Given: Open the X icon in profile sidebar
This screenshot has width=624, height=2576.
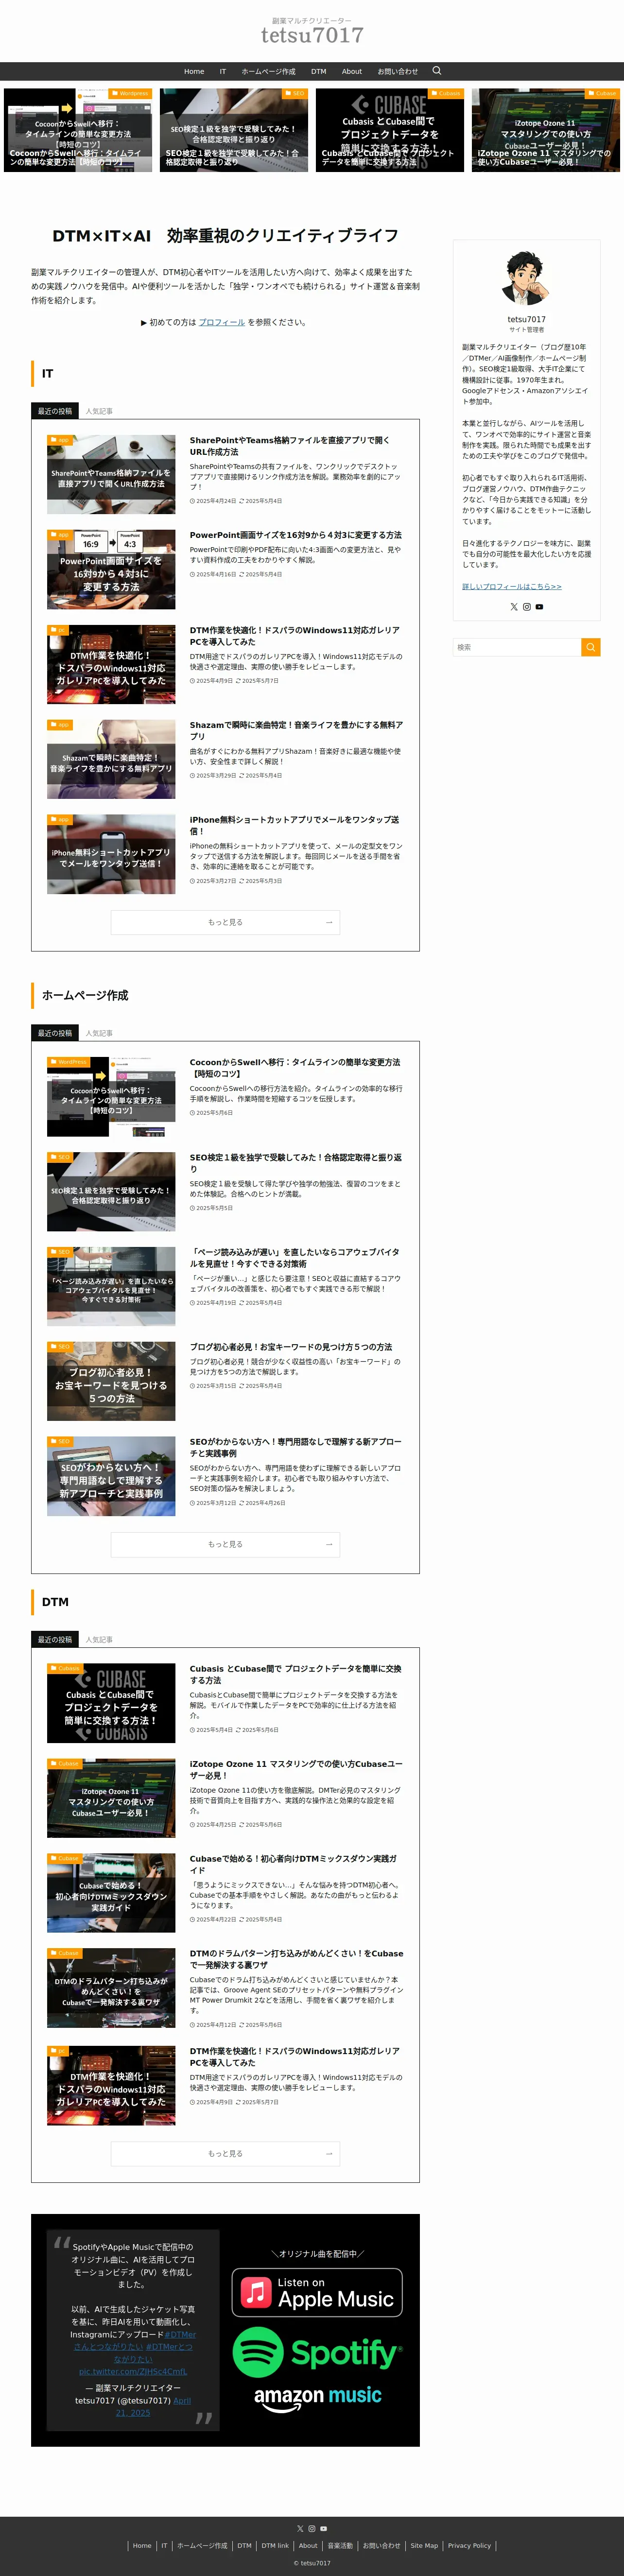Looking at the screenshot, I should [514, 607].
